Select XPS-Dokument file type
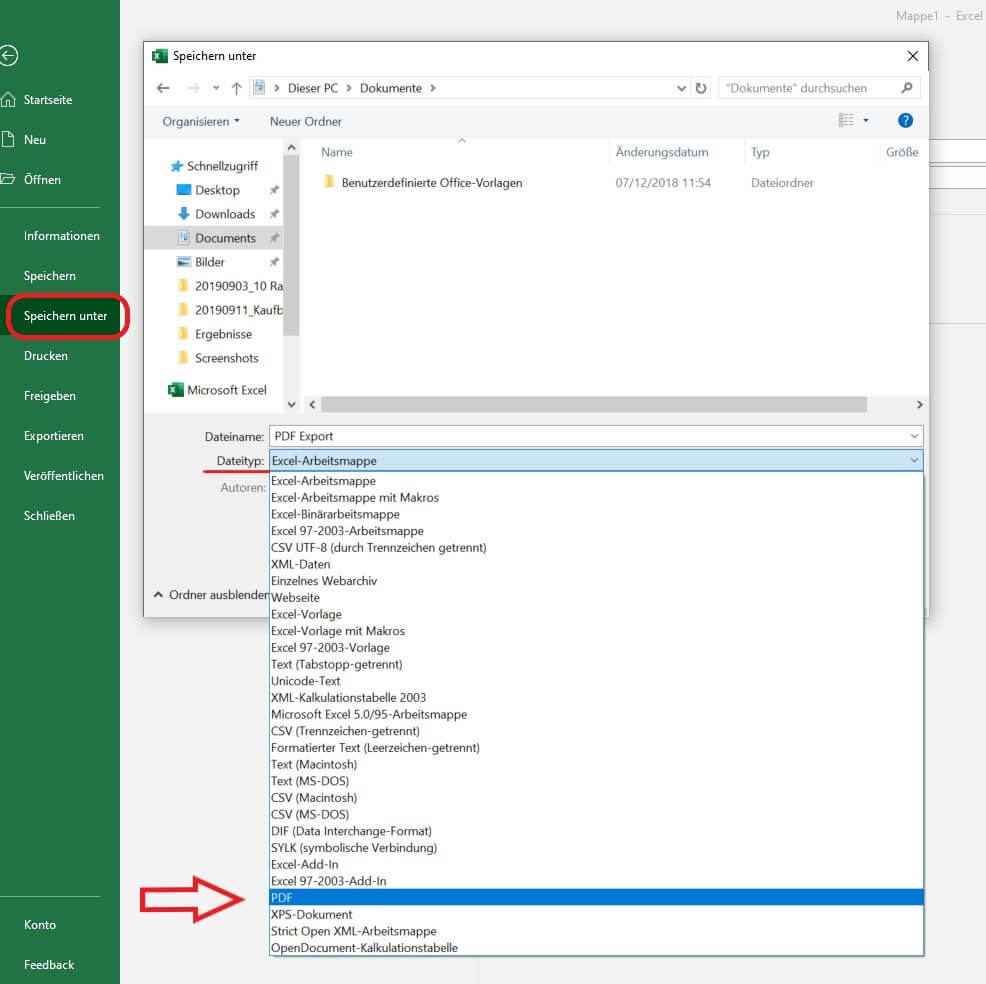This screenshot has width=986, height=984. point(596,914)
